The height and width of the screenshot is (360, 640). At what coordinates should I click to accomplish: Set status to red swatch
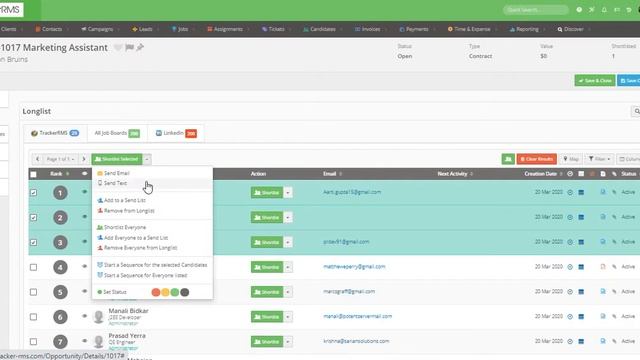pyautogui.click(x=156, y=292)
